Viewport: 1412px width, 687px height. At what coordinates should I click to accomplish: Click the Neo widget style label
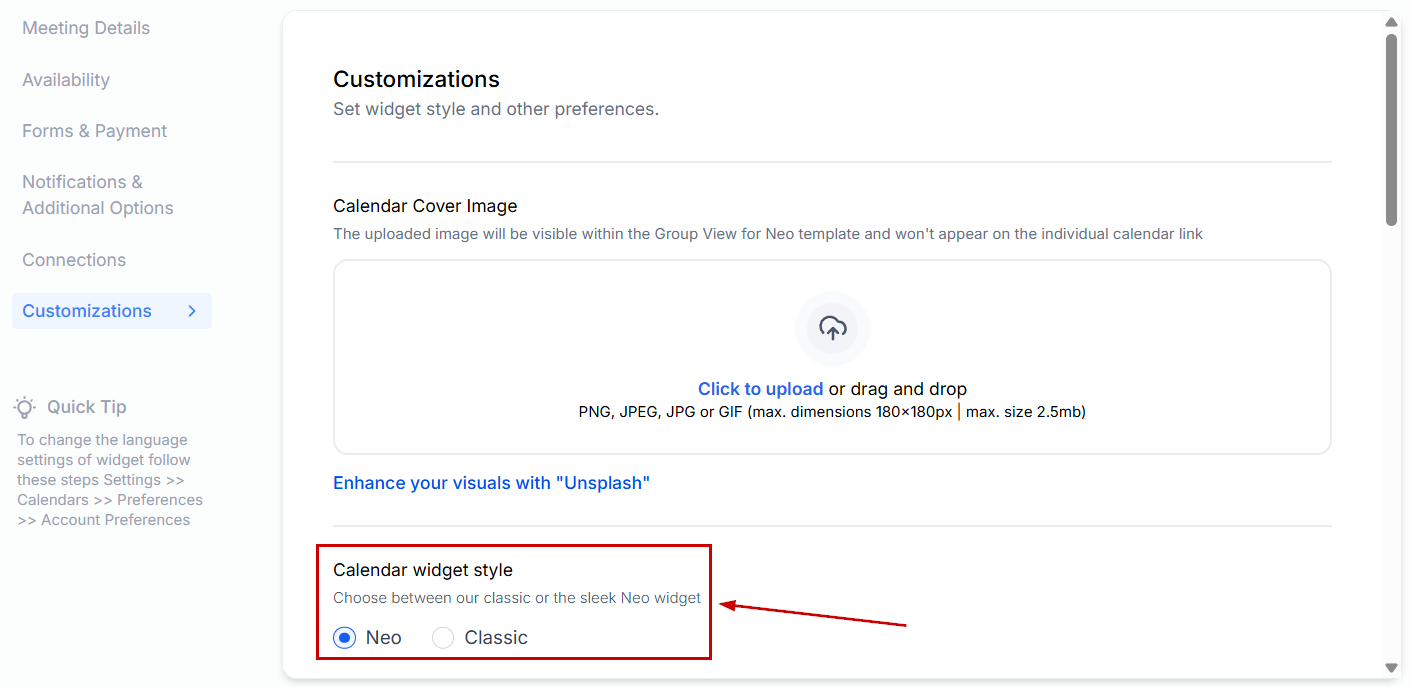[x=384, y=638]
